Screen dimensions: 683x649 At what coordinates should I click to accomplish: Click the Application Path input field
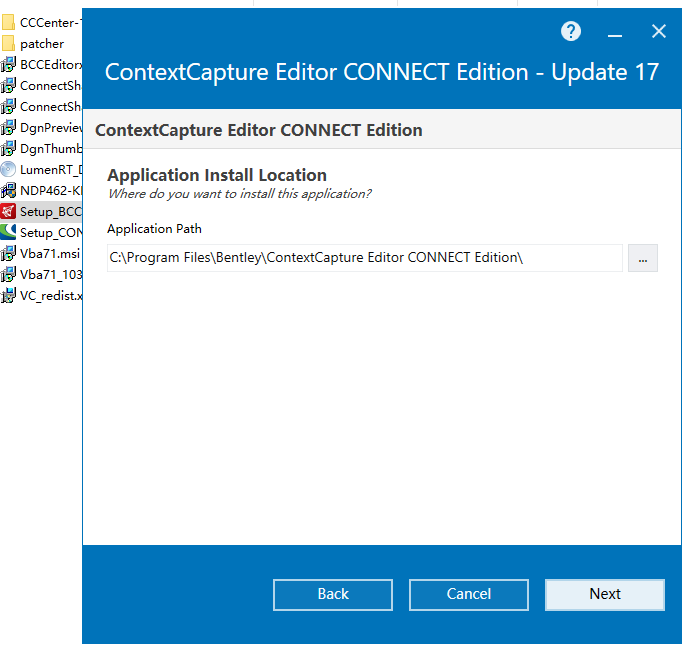click(365, 258)
